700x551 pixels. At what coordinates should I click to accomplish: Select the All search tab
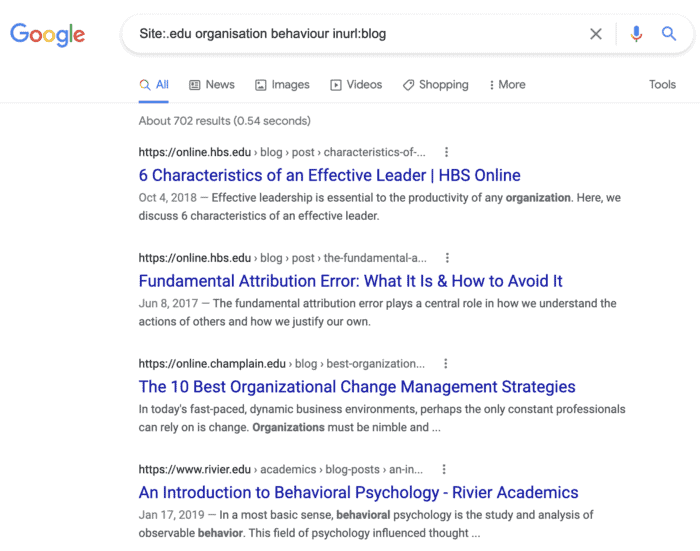154,85
